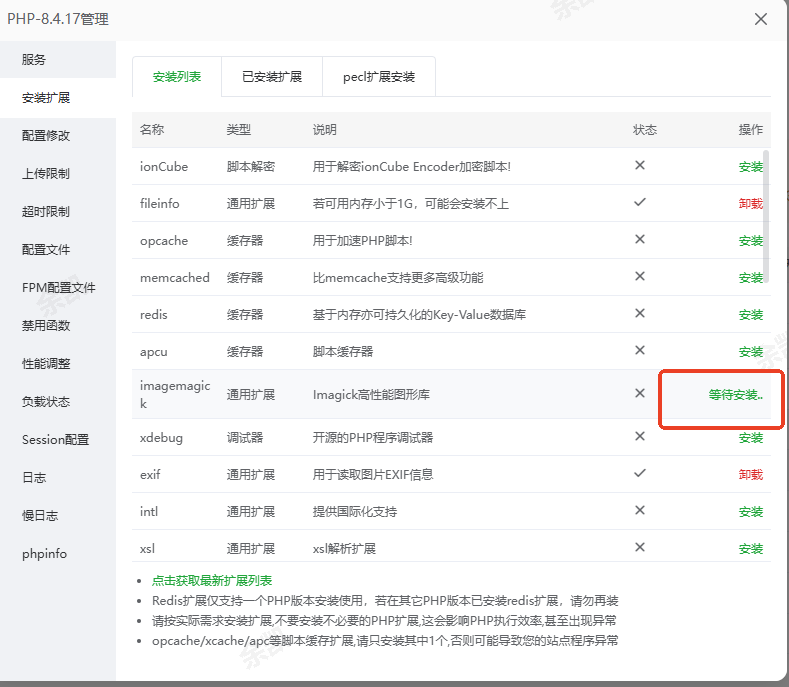The height and width of the screenshot is (687, 789).
Task: Click the 调试器 type cell
Action: [245, 437]
